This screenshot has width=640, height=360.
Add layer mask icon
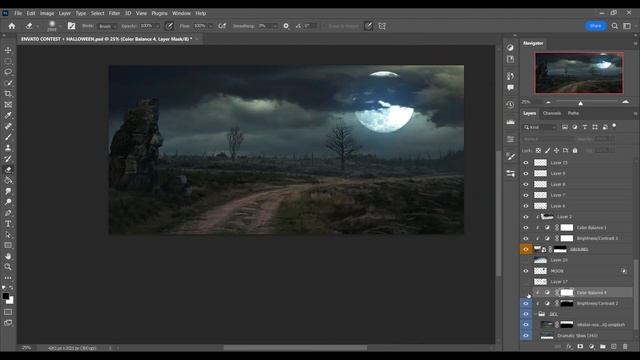pyautogui.click(x=580, y=347)
